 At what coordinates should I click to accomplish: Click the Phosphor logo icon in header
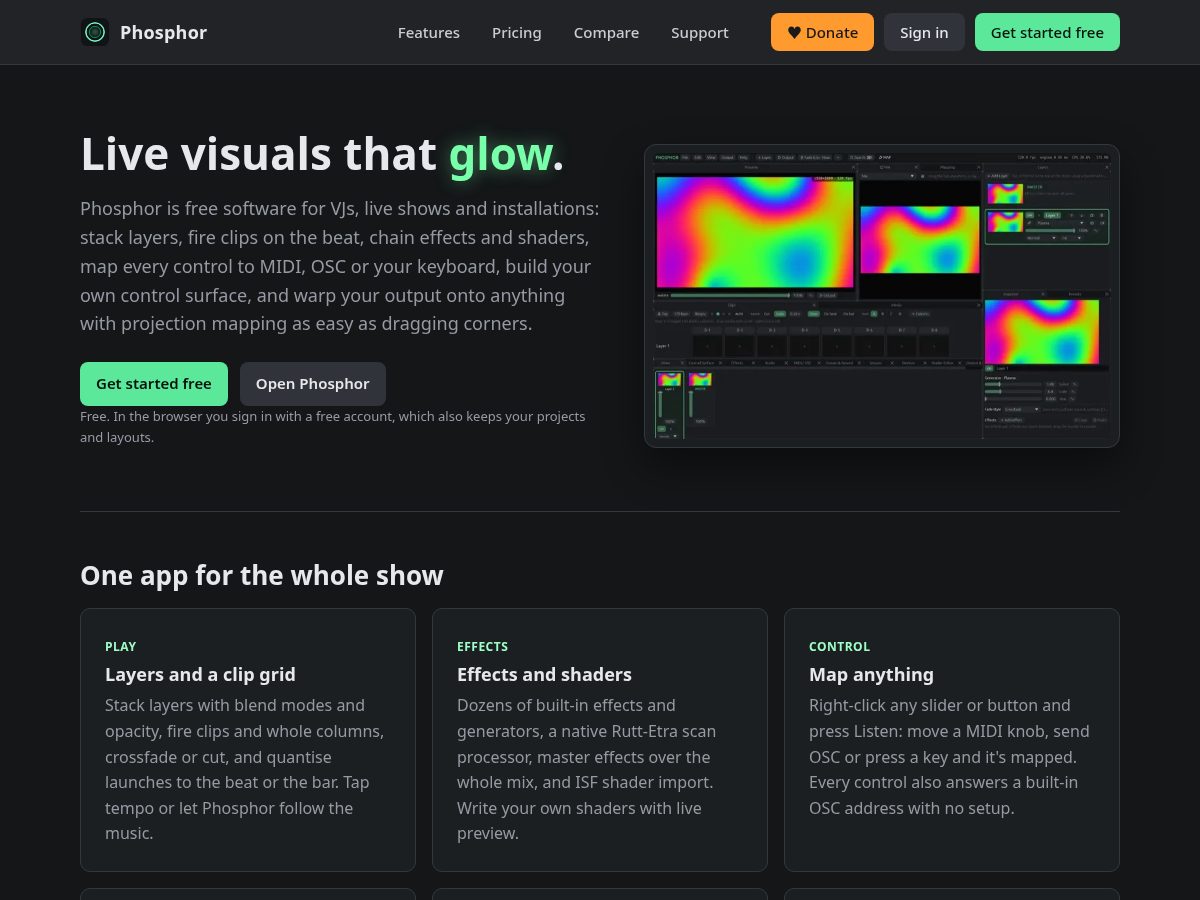click(95, 32)
